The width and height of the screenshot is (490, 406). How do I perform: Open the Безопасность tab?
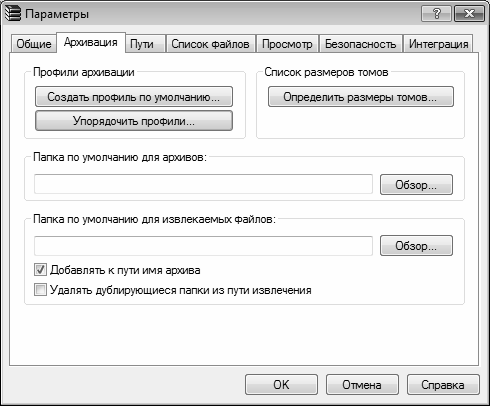[x=361, y=44]
